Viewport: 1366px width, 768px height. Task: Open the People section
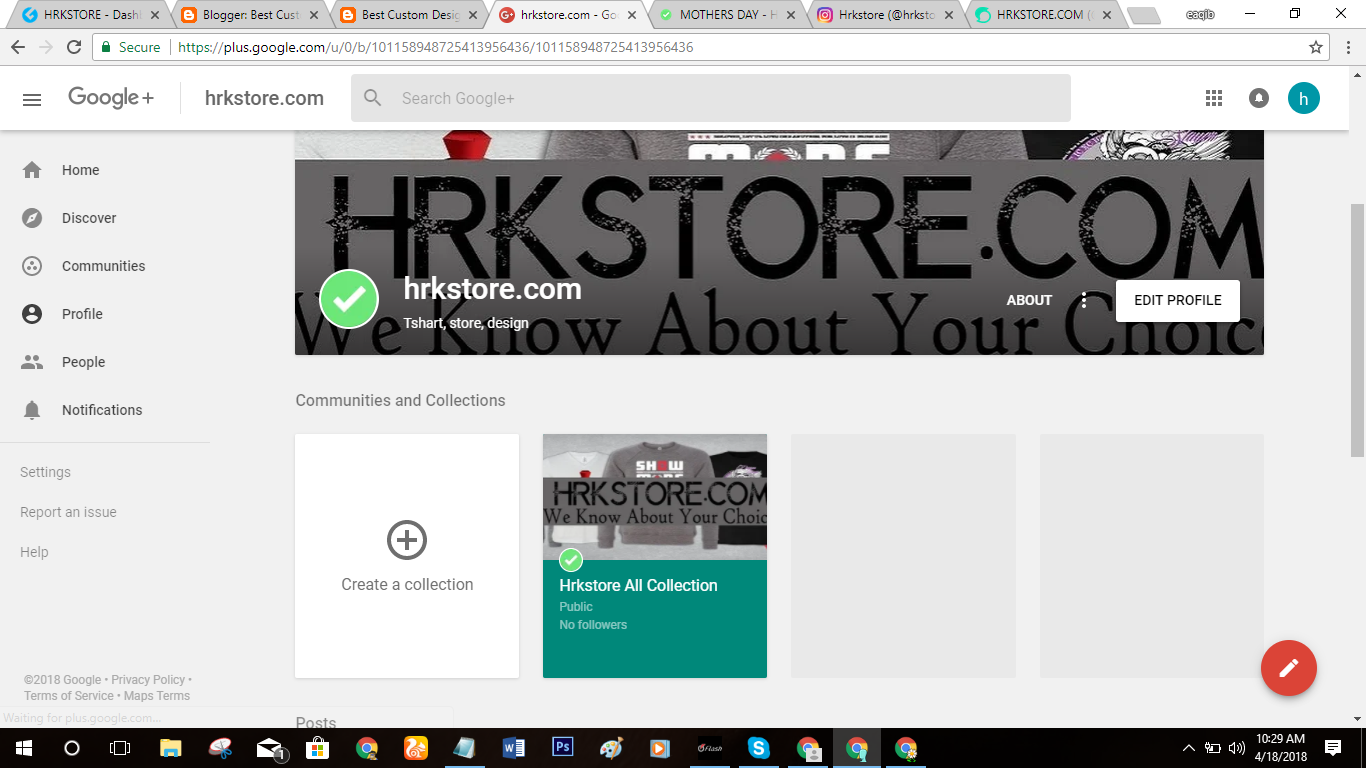tap(83, 362)
